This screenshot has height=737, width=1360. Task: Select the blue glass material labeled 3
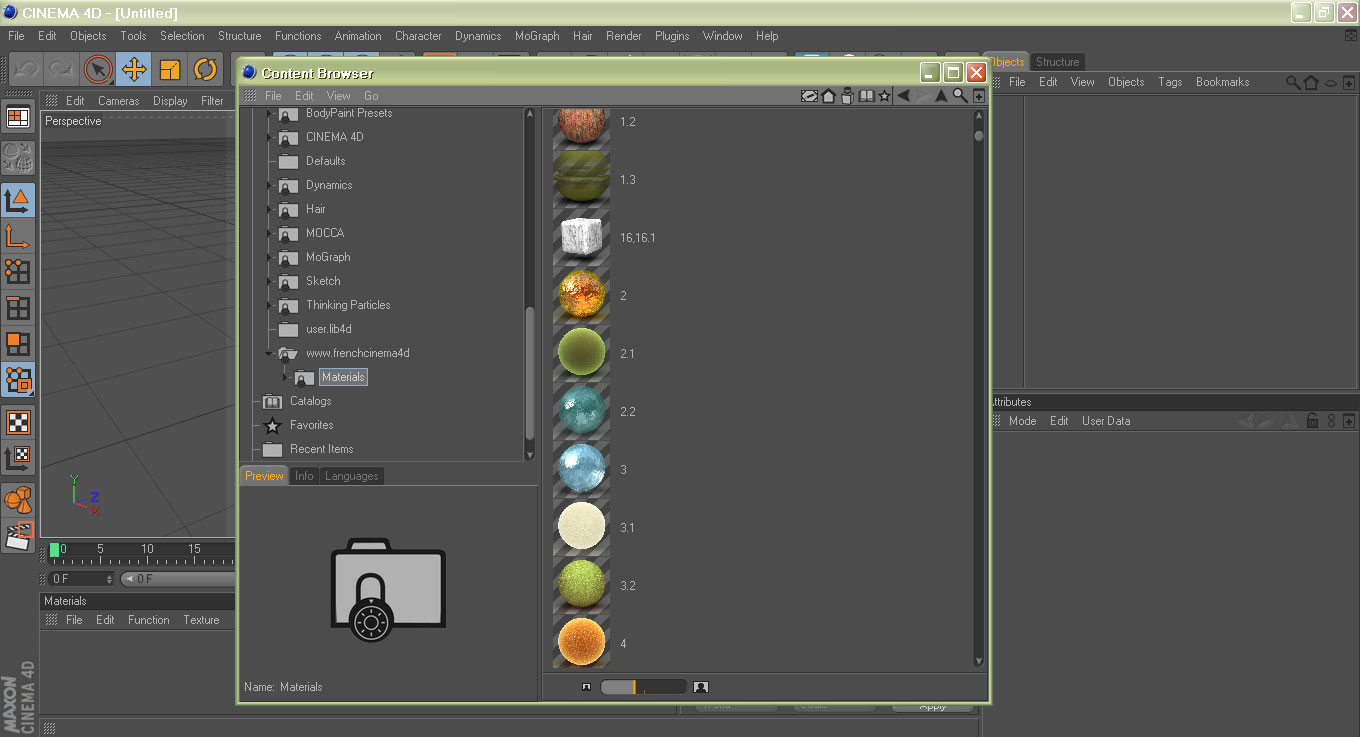point(581,470)
